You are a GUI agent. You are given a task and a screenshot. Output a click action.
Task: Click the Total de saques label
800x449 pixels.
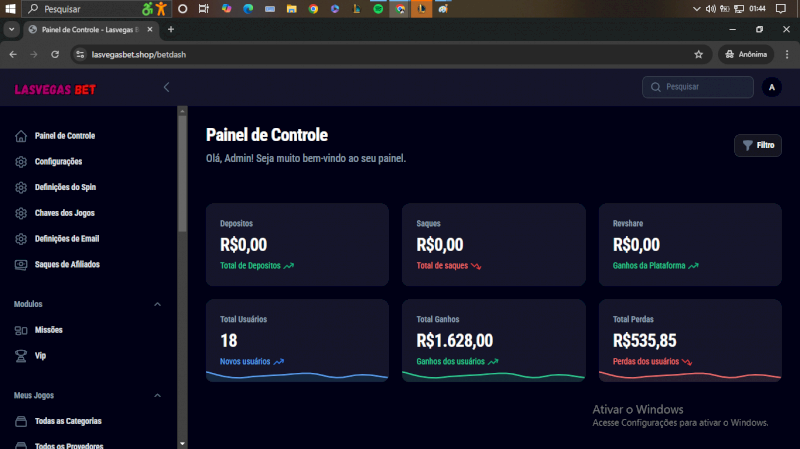tap(442, 266)
